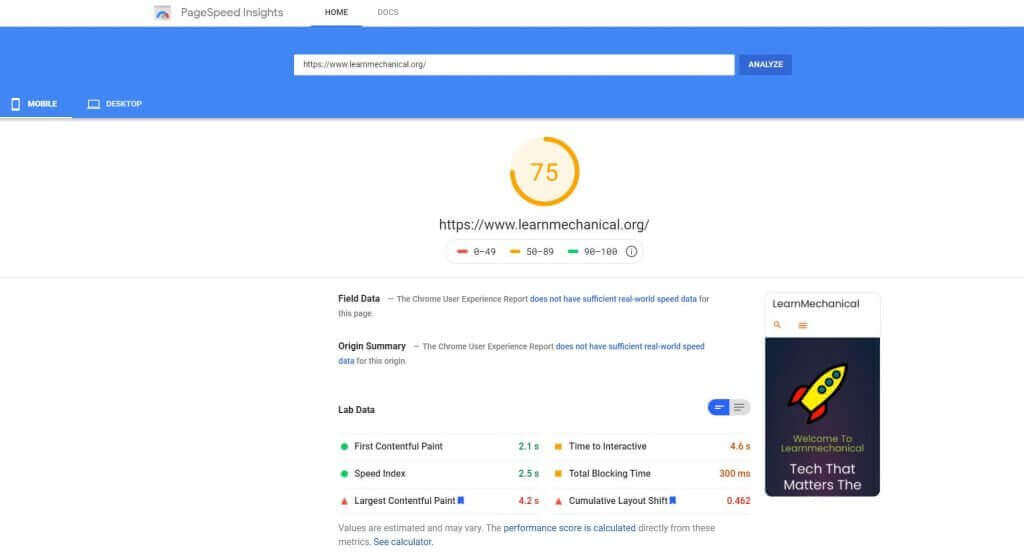Select the compact Lab Data view toggle
The width and height of the screenshot is (1024, 559).
(718, 407)
